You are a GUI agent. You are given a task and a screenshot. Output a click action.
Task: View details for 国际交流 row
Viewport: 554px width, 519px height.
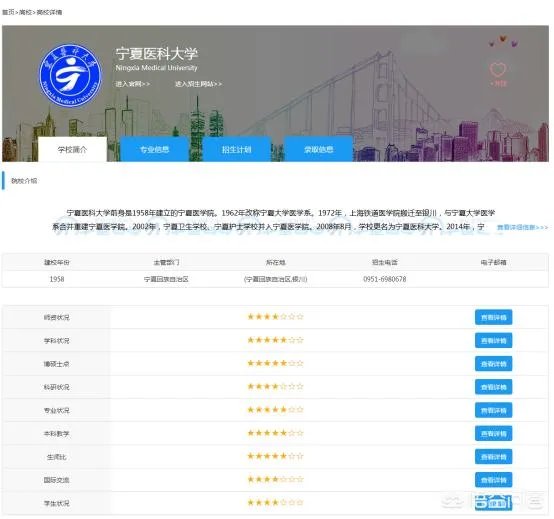(x=494, y=480)
